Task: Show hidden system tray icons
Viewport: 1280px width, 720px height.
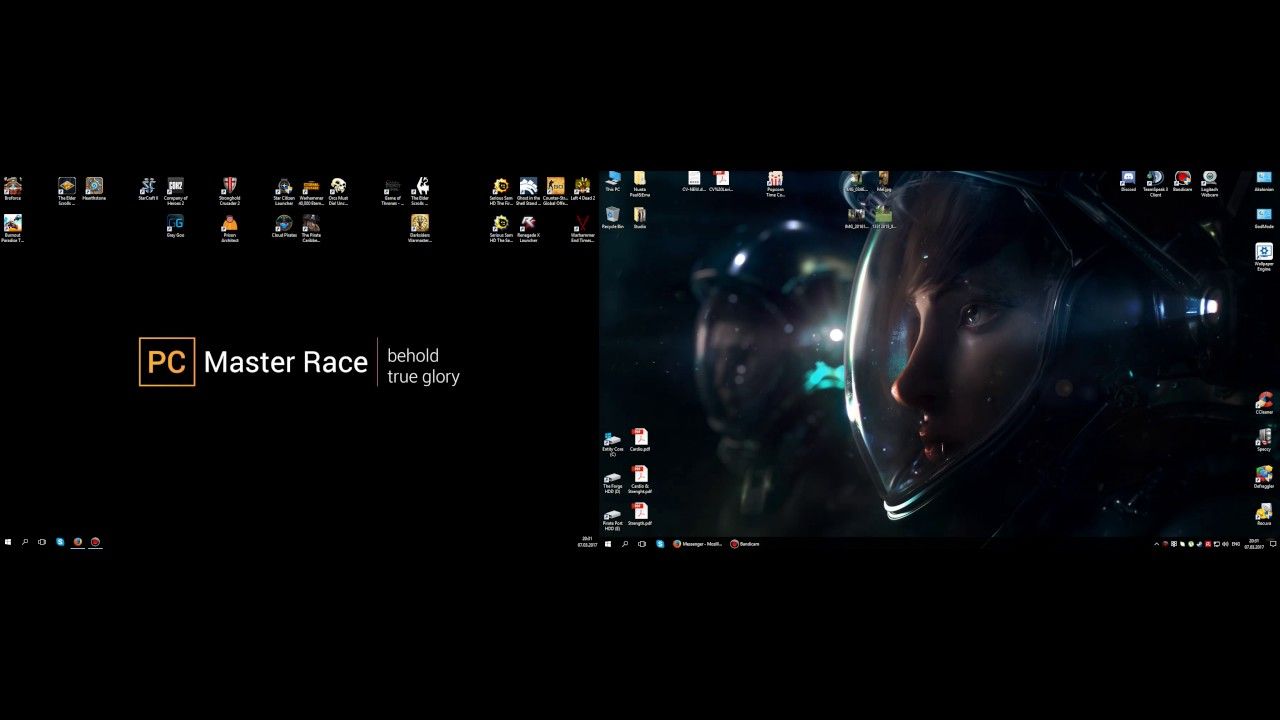Action: coord(1156,544)
